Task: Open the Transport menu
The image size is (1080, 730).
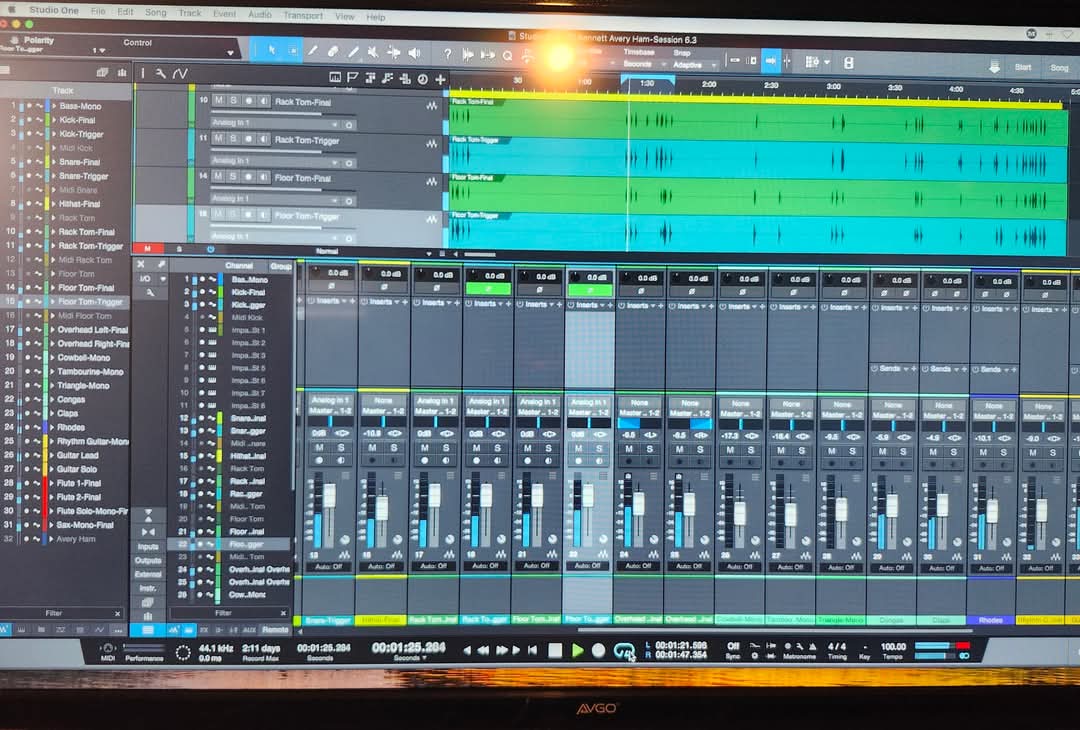Action: (x=303, y=15)
